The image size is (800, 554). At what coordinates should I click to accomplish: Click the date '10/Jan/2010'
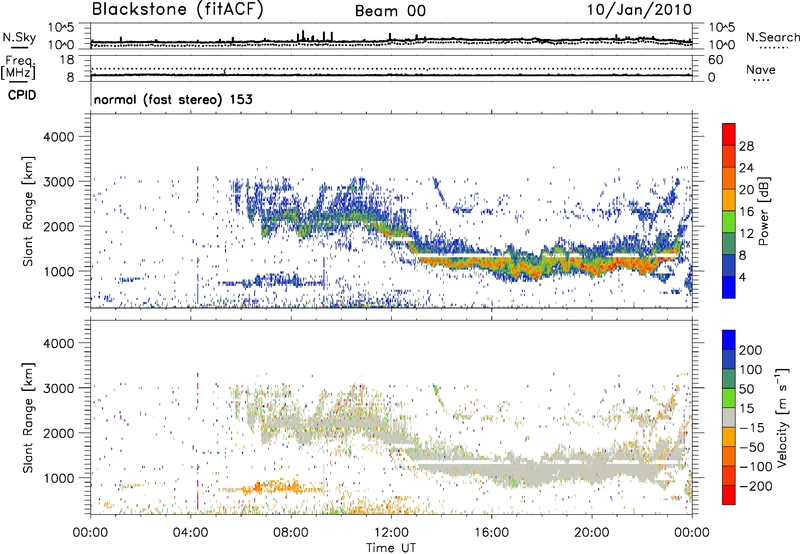tap(639, 10)
